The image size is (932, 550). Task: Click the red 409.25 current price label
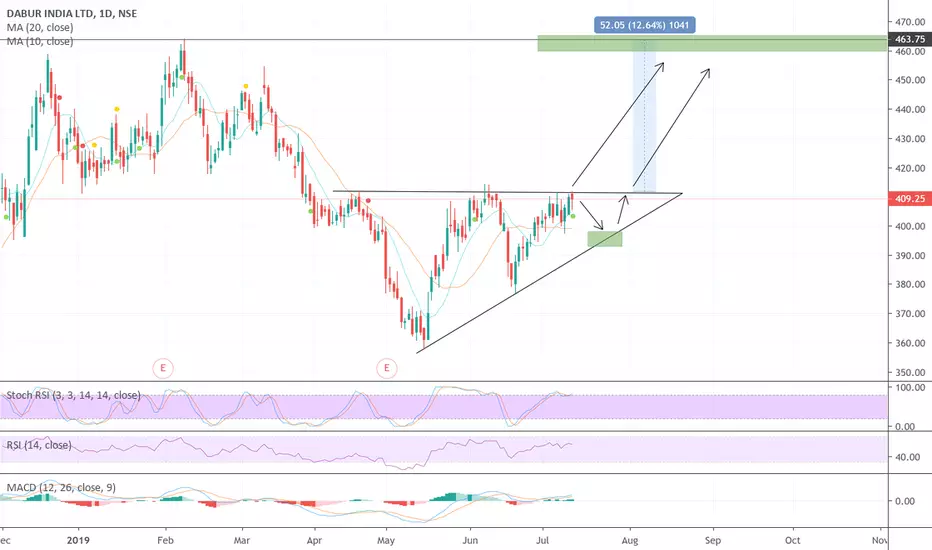tap(909, 199)
